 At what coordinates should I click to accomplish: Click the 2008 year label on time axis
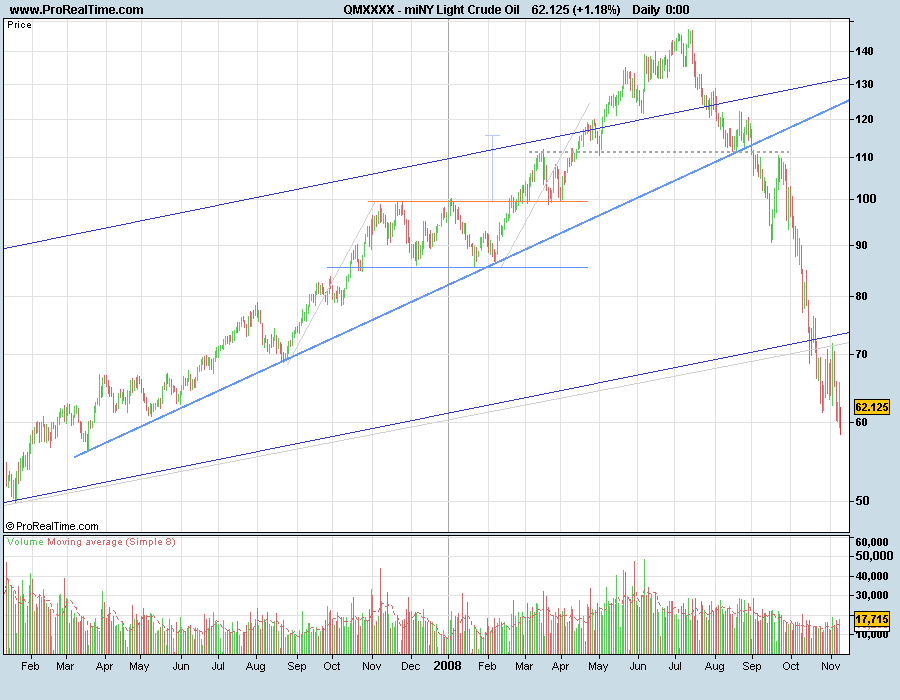point(448,666)
